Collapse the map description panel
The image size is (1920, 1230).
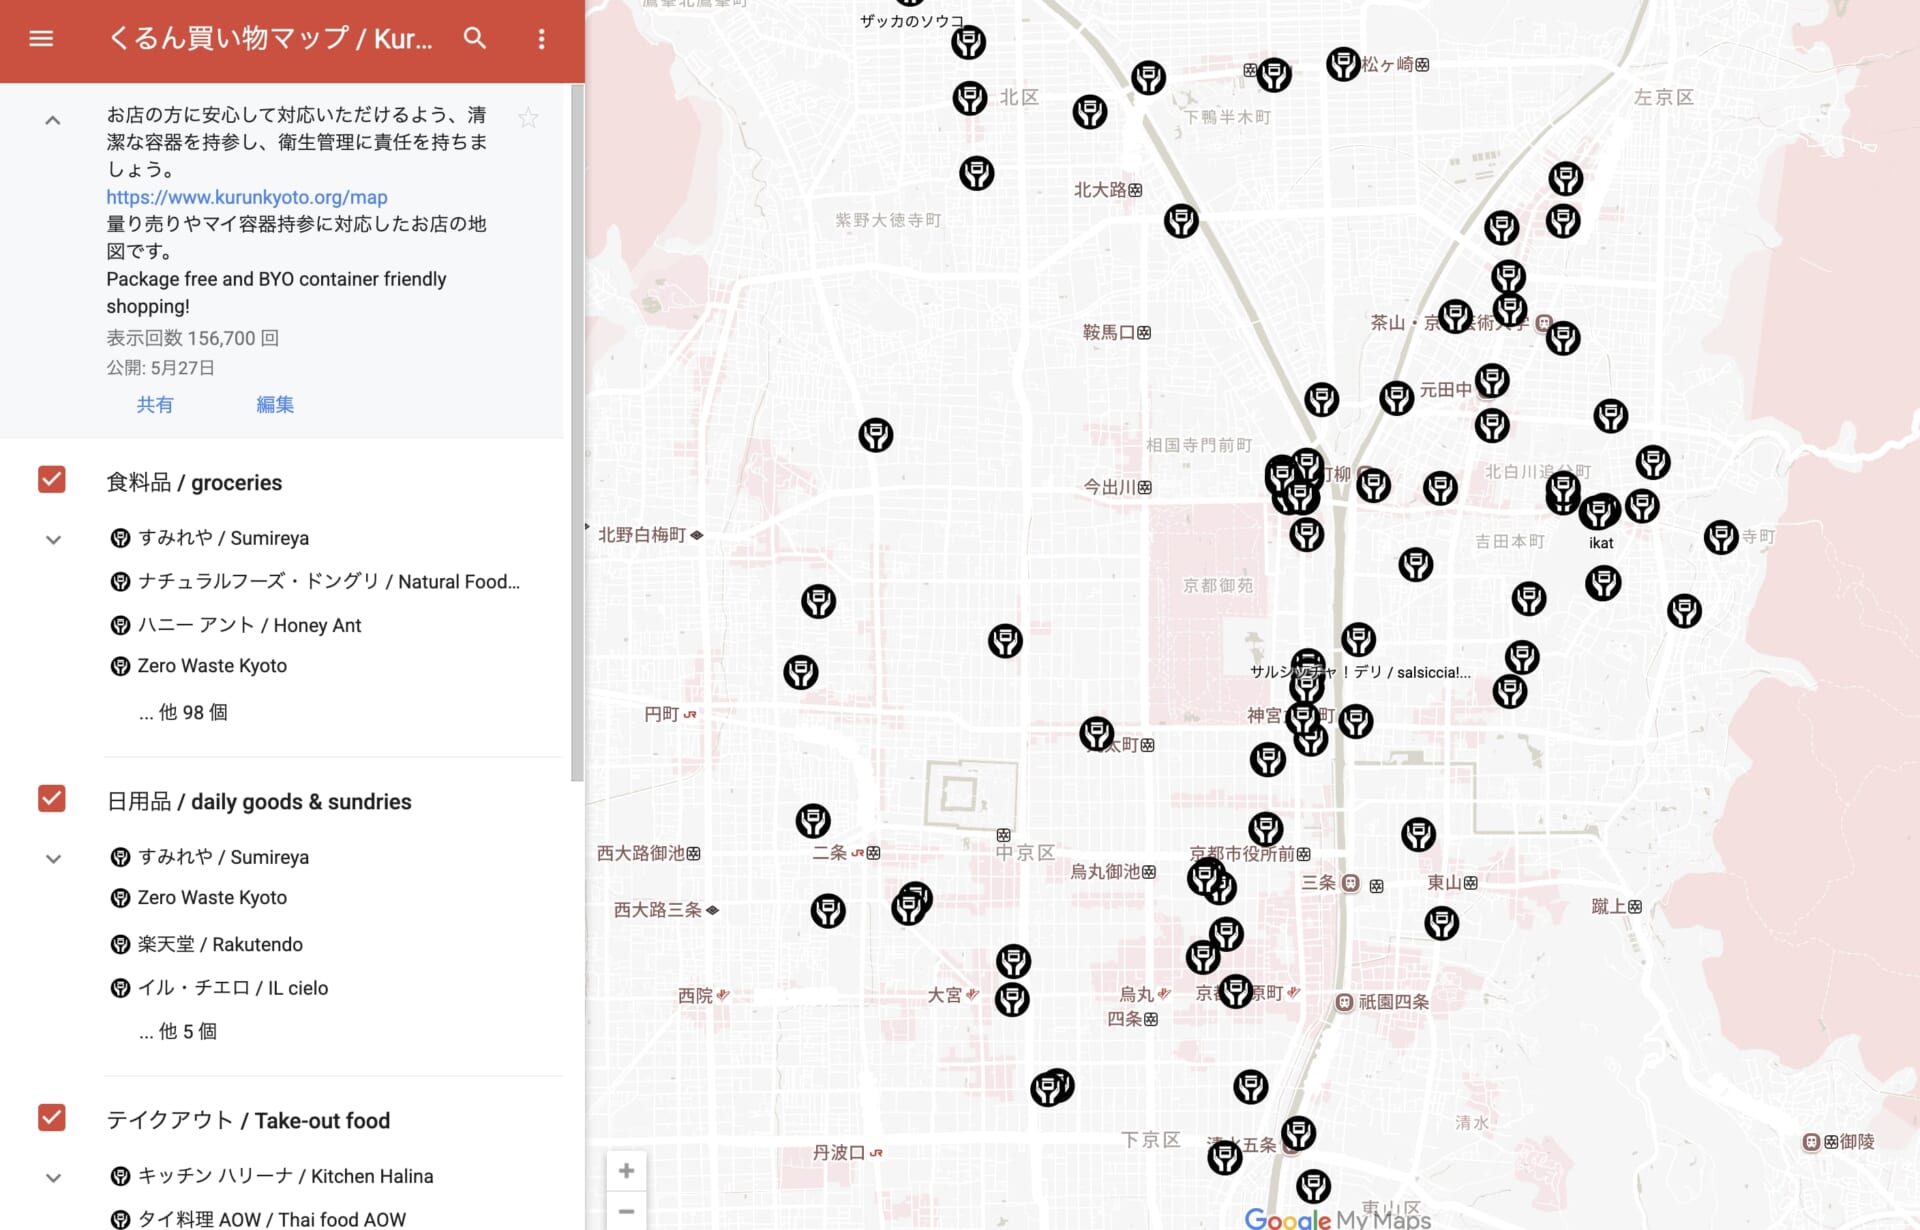(53, 120)
